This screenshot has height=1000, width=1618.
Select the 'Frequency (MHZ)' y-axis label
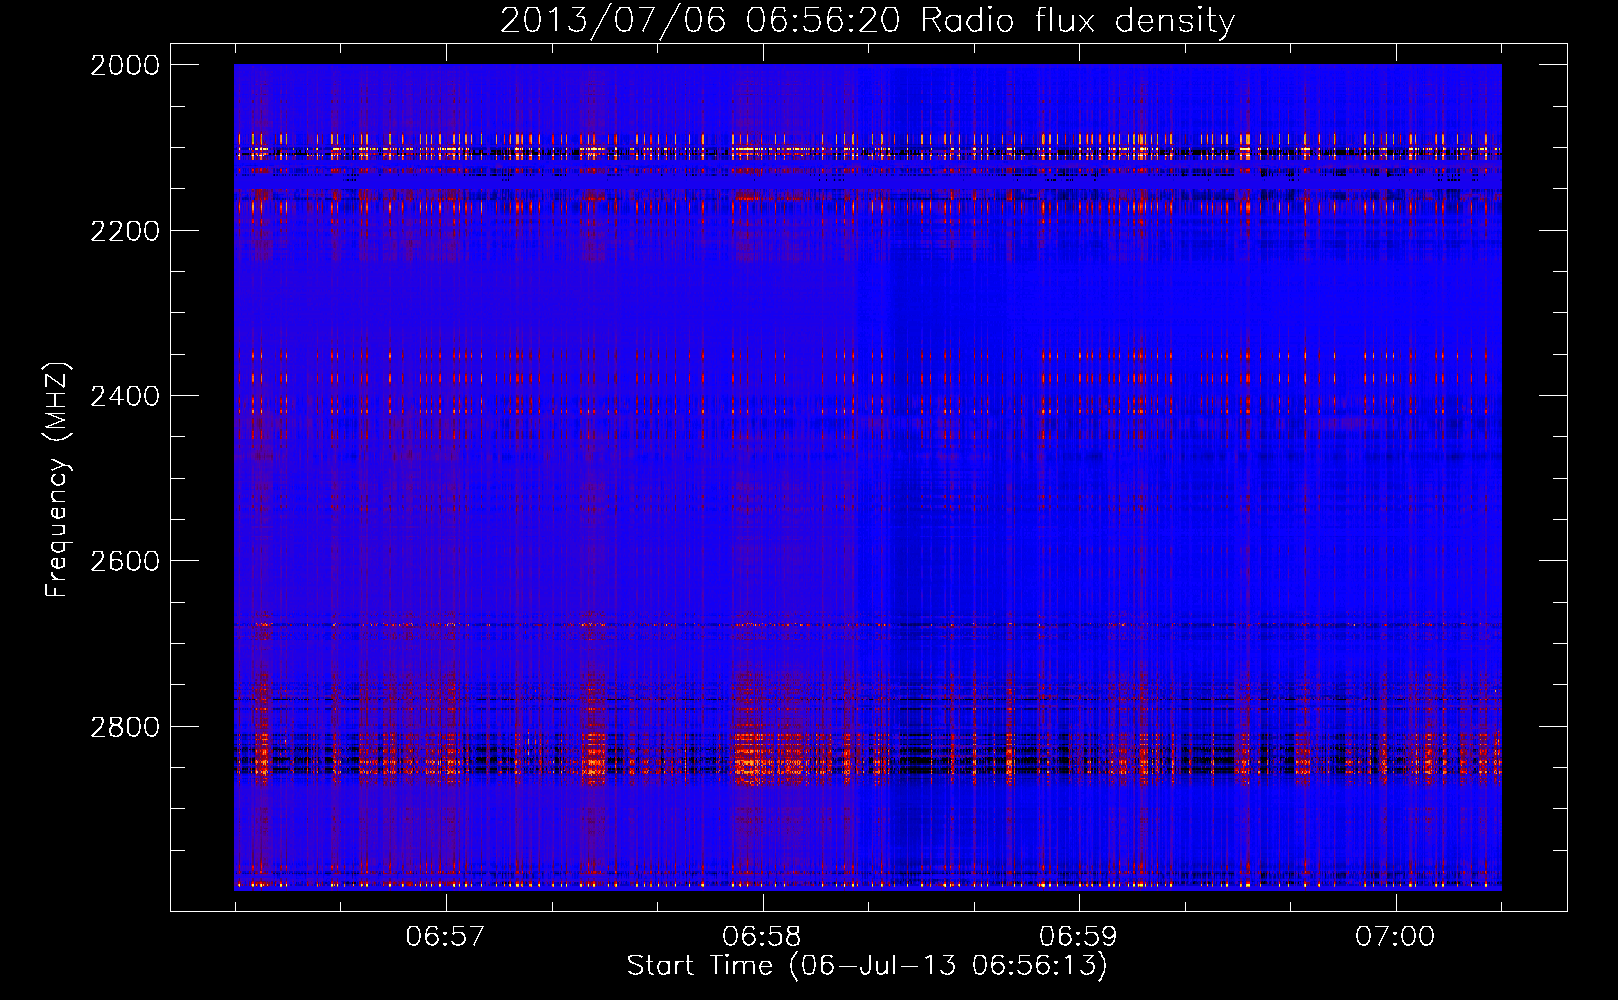(x=58, y=480)
